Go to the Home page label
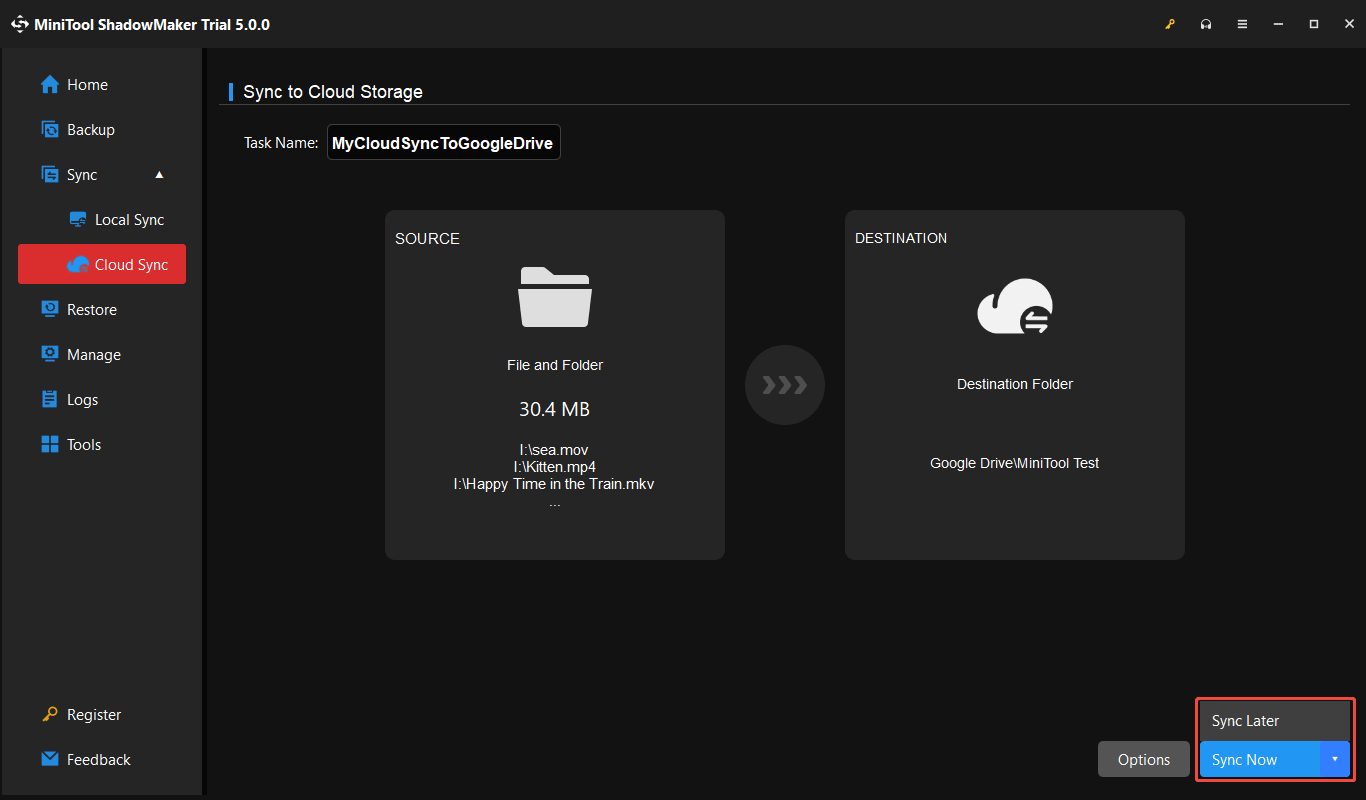This screenshot has width=1366, height=800. (x=87, y=85)
